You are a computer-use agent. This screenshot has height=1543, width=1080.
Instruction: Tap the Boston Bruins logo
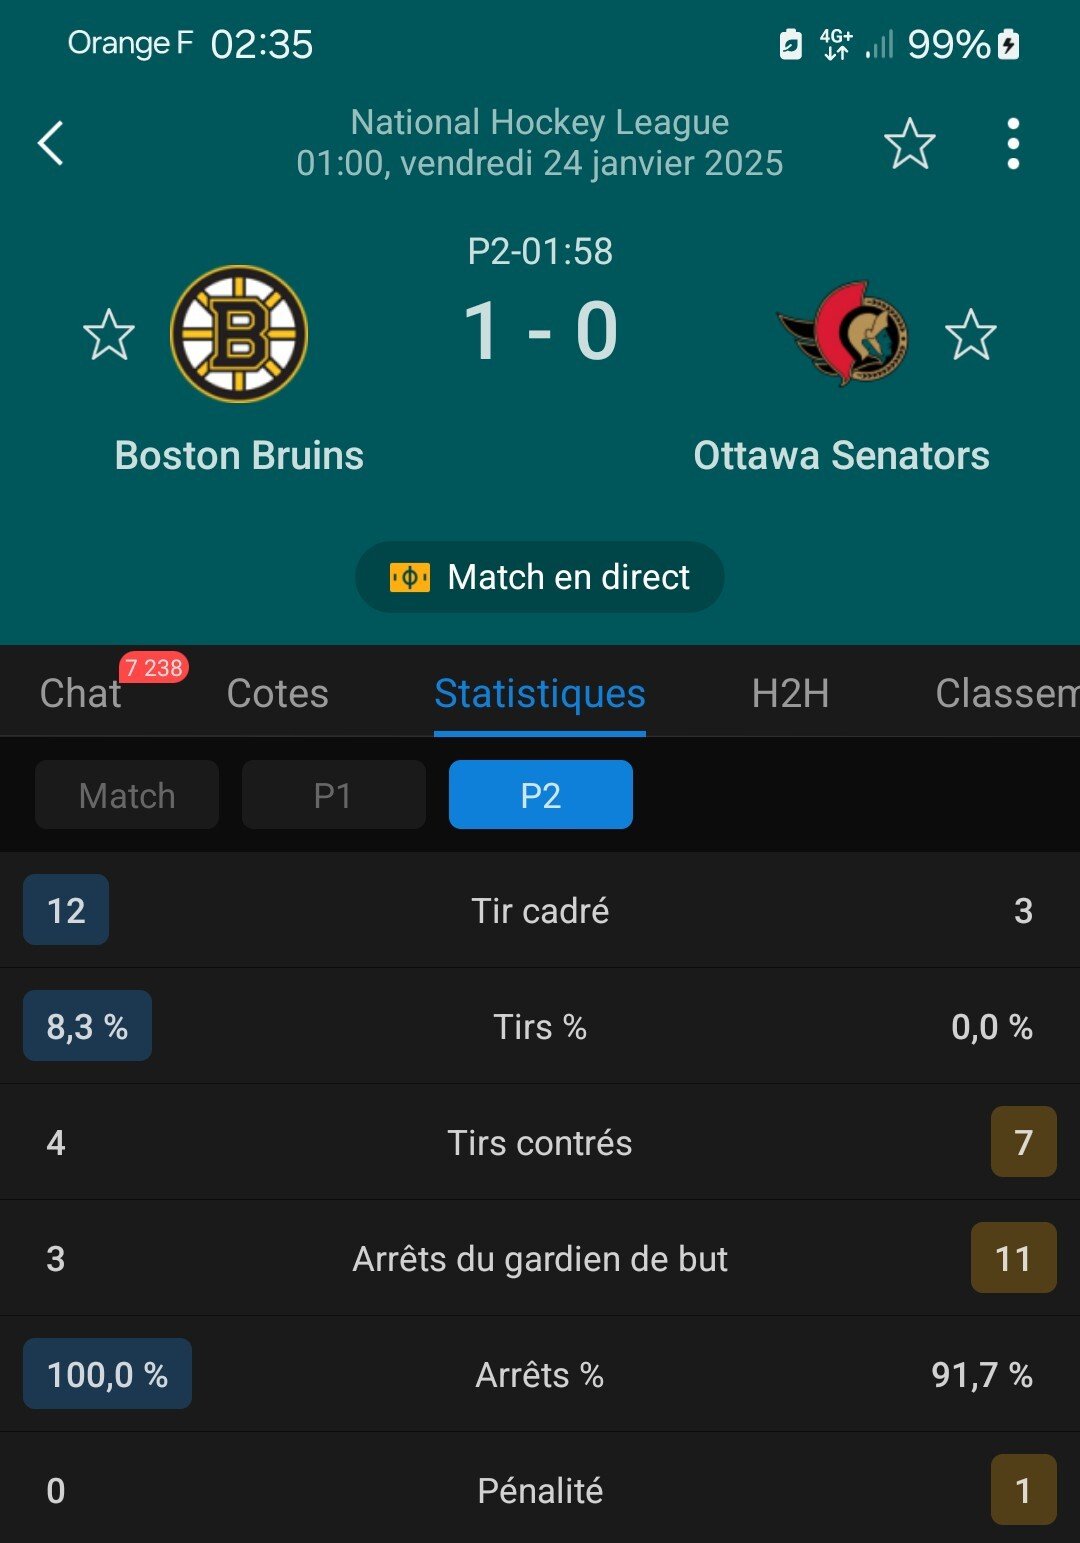pos(239,334)
